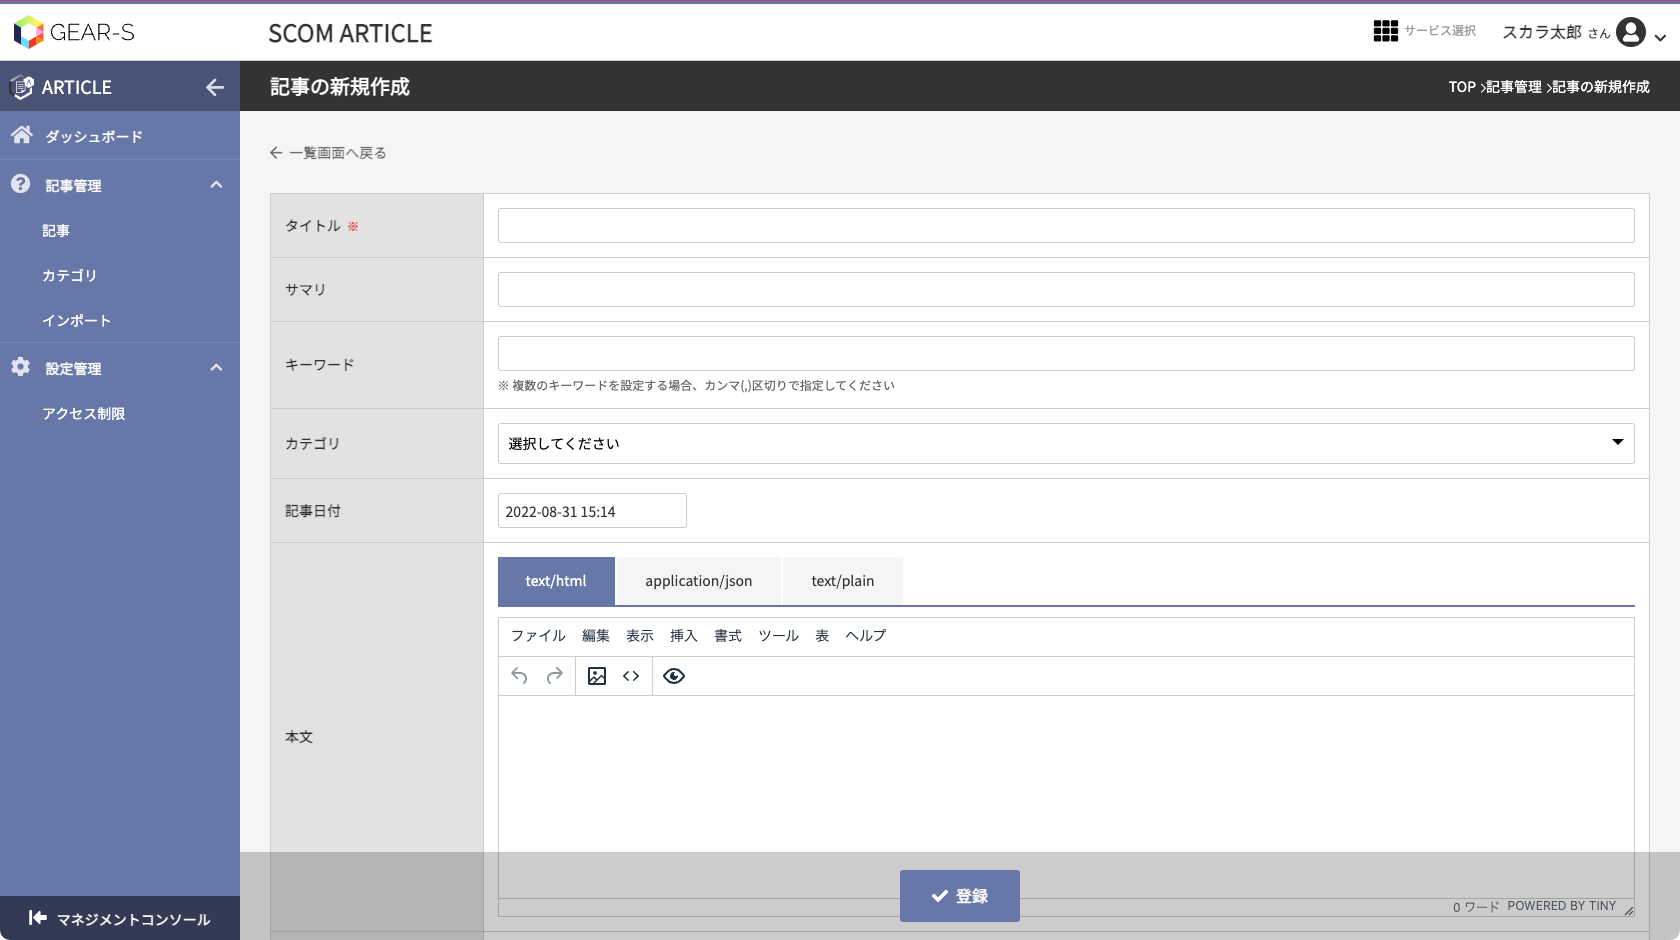Viewport: 1680px width, 940px height.
Task: Go back via 一覧画面へ戻る link
Action: pos(328,153)
